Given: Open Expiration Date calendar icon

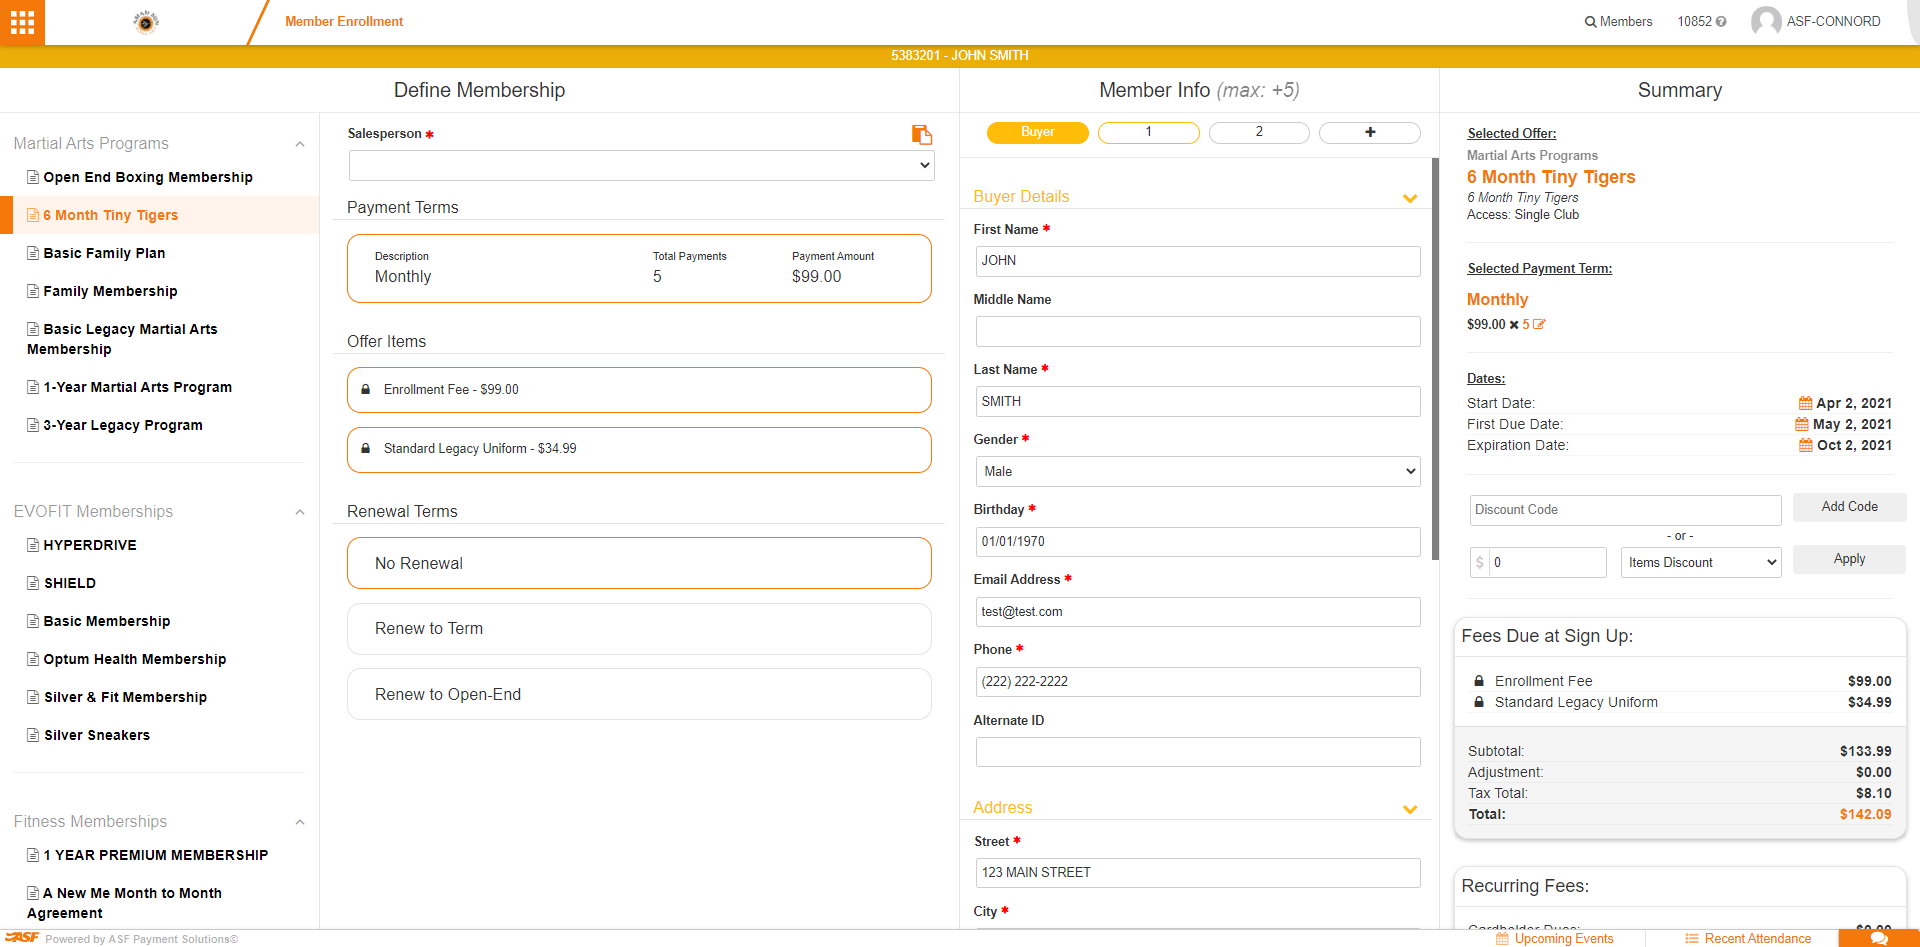Looking at the screenshot, I should [x=1805, y=445].
